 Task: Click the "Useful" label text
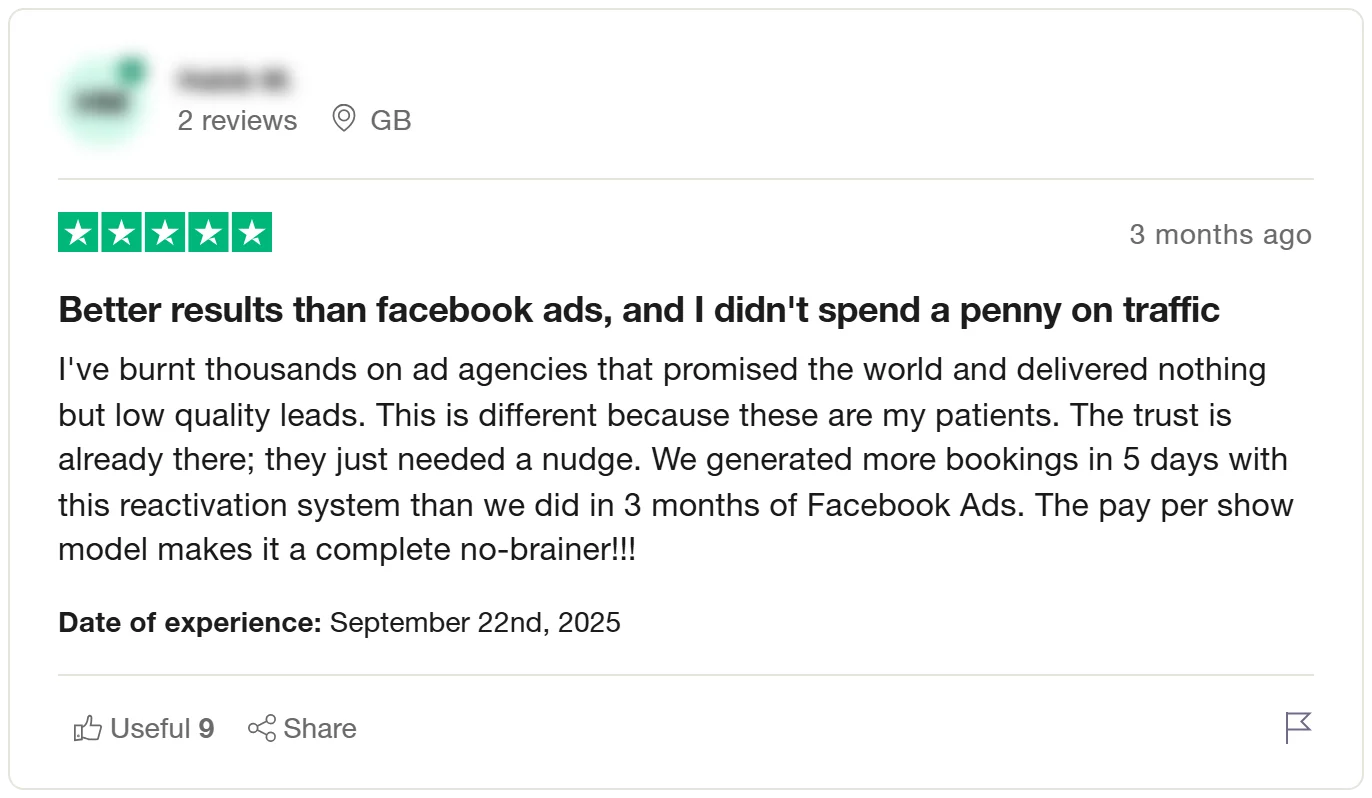pyautogui.click(x=150, y=728)
